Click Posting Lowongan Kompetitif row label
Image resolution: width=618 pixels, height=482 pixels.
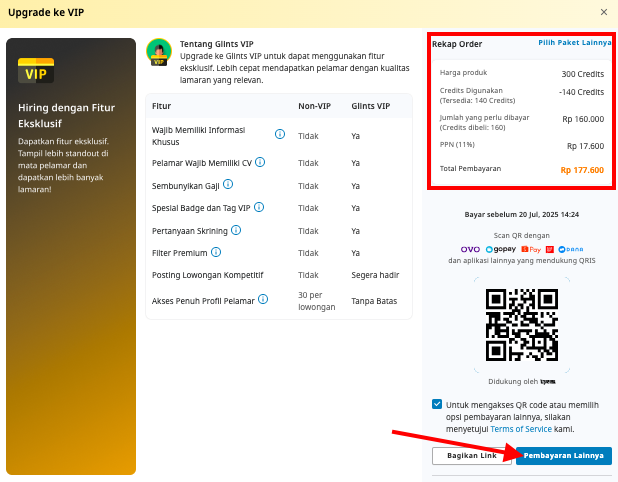coord(207,275)
